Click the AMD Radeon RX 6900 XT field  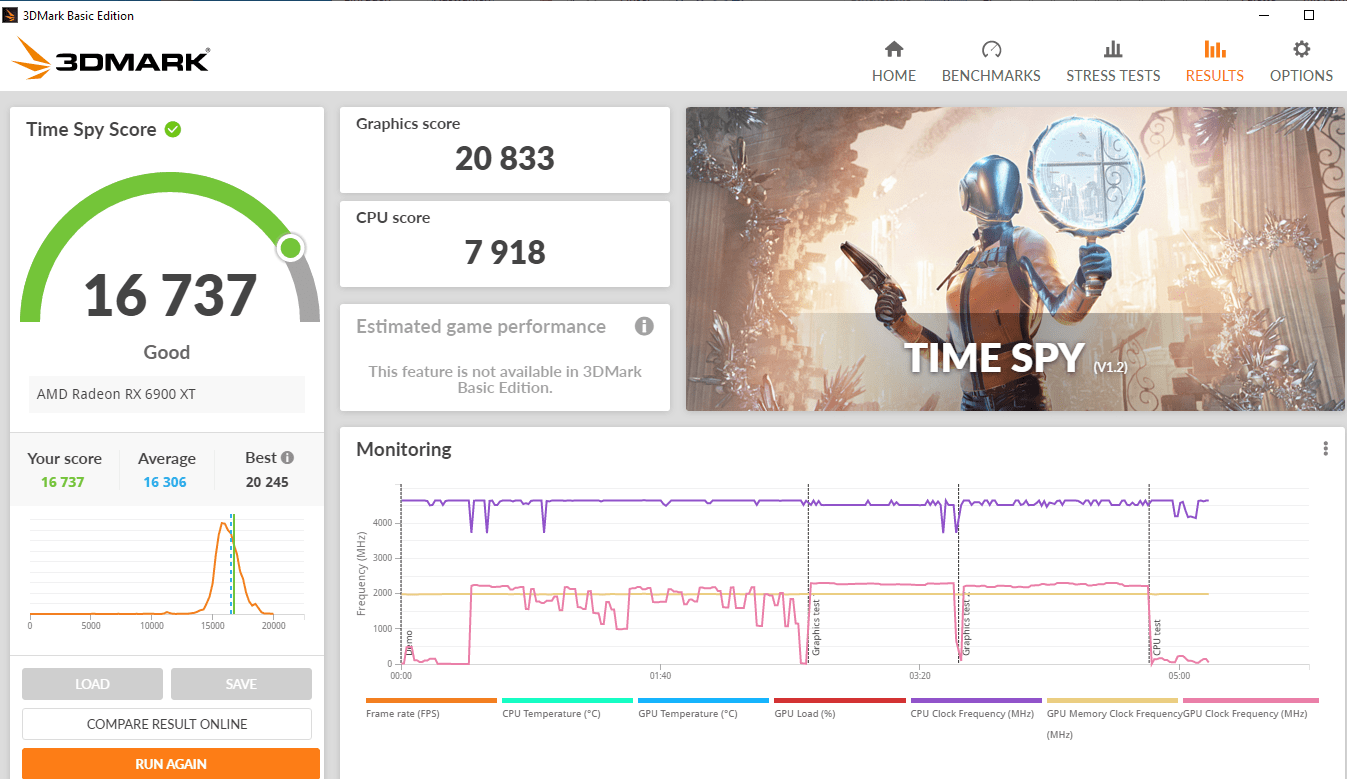pos(167,394)
